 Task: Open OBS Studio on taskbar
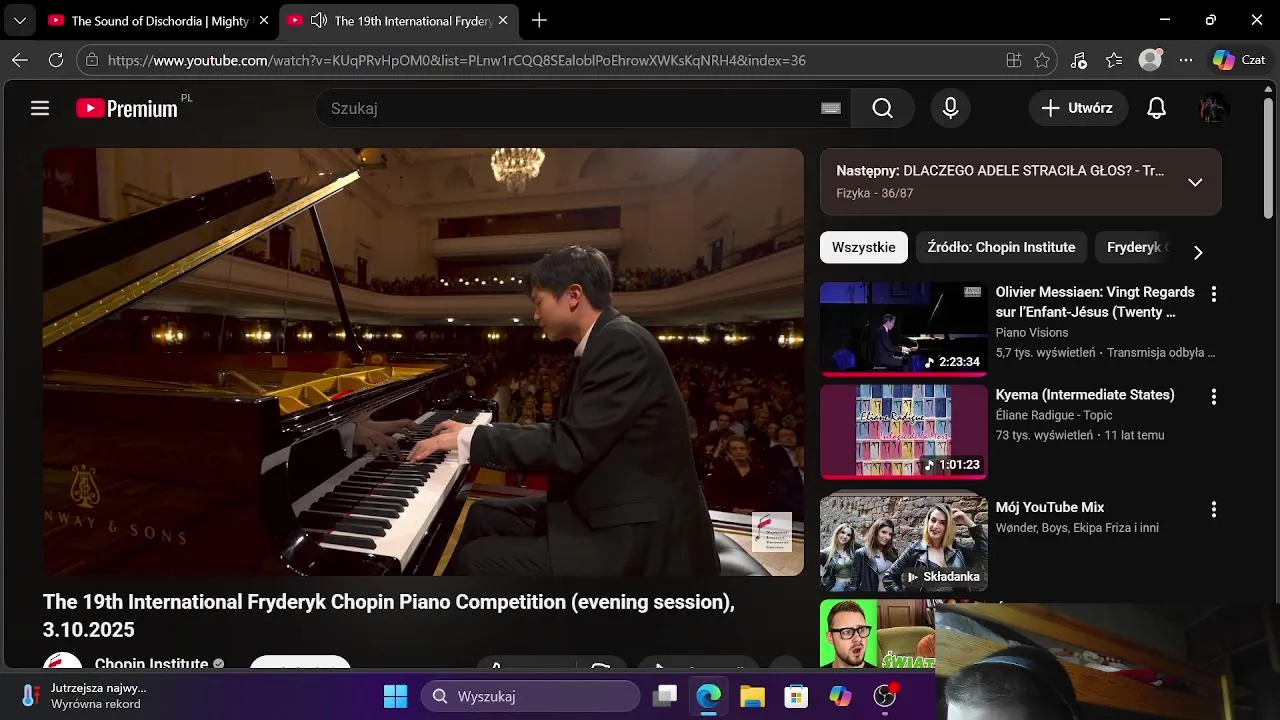click(x=884, y=696)
